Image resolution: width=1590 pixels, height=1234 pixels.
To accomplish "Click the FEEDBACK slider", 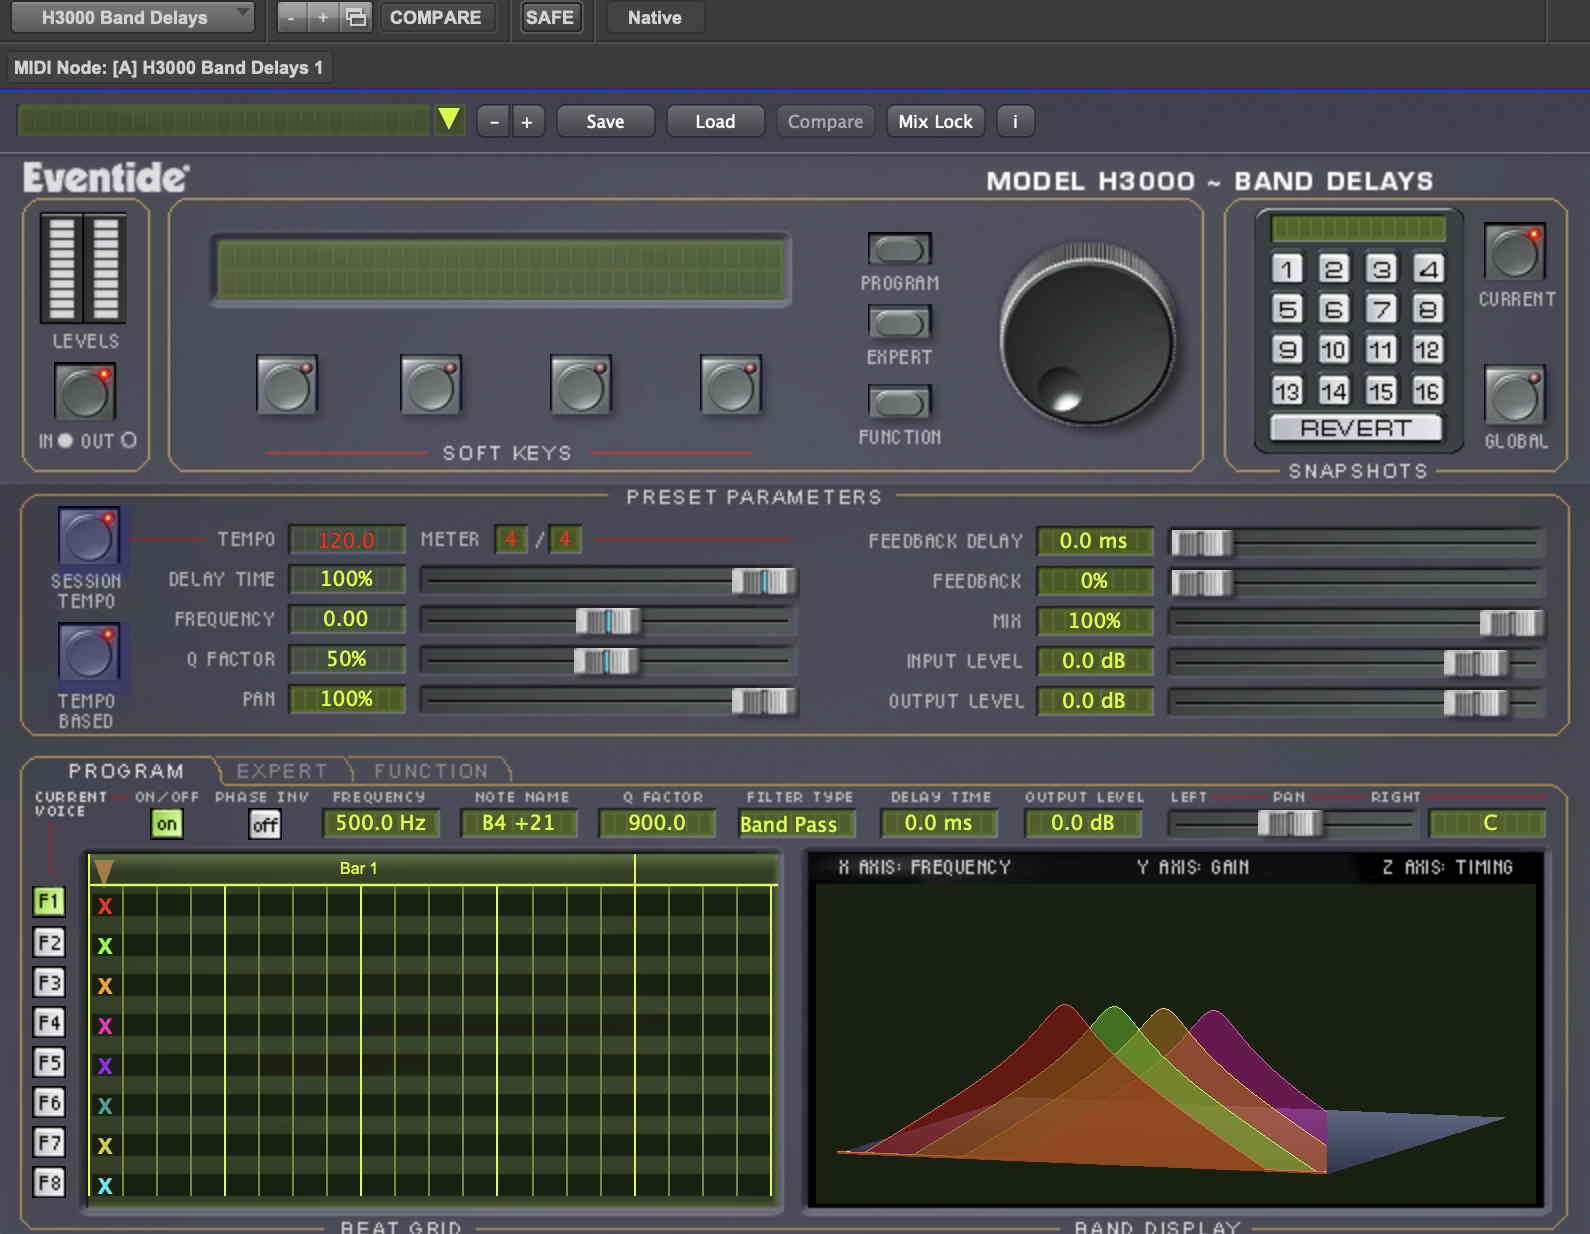I will click(1356, 581).
